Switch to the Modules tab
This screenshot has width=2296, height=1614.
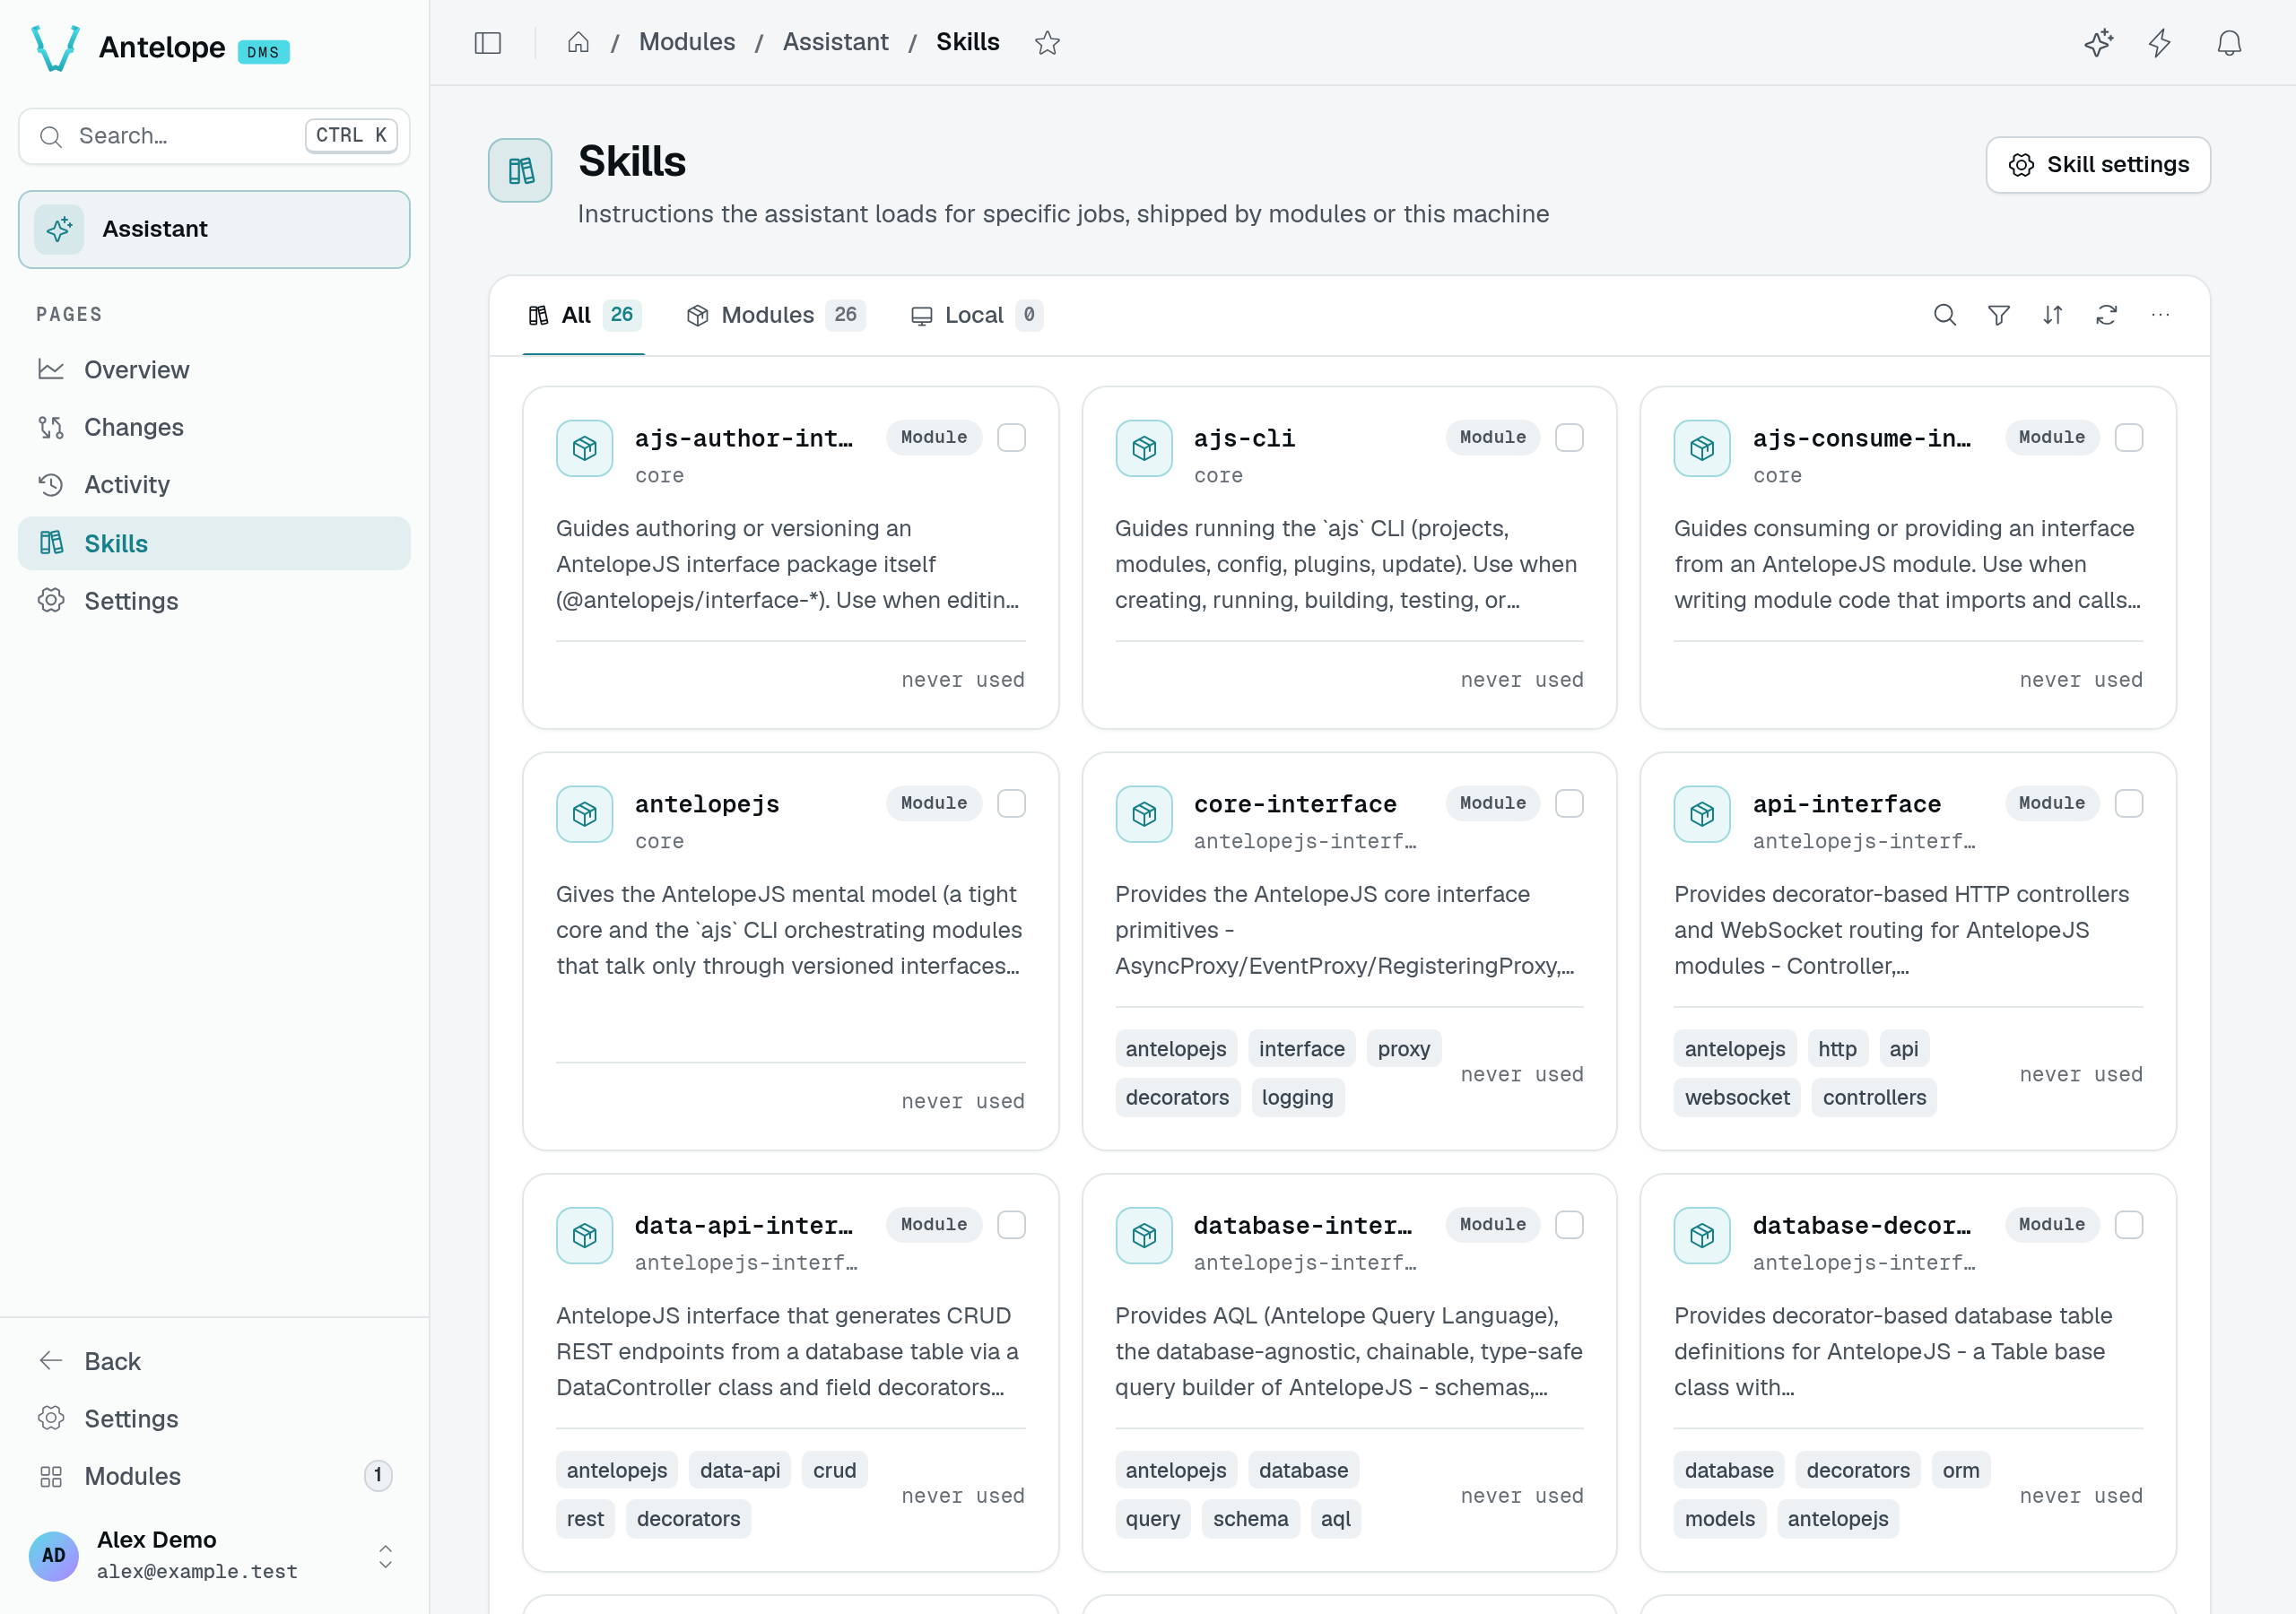(775, 315)
